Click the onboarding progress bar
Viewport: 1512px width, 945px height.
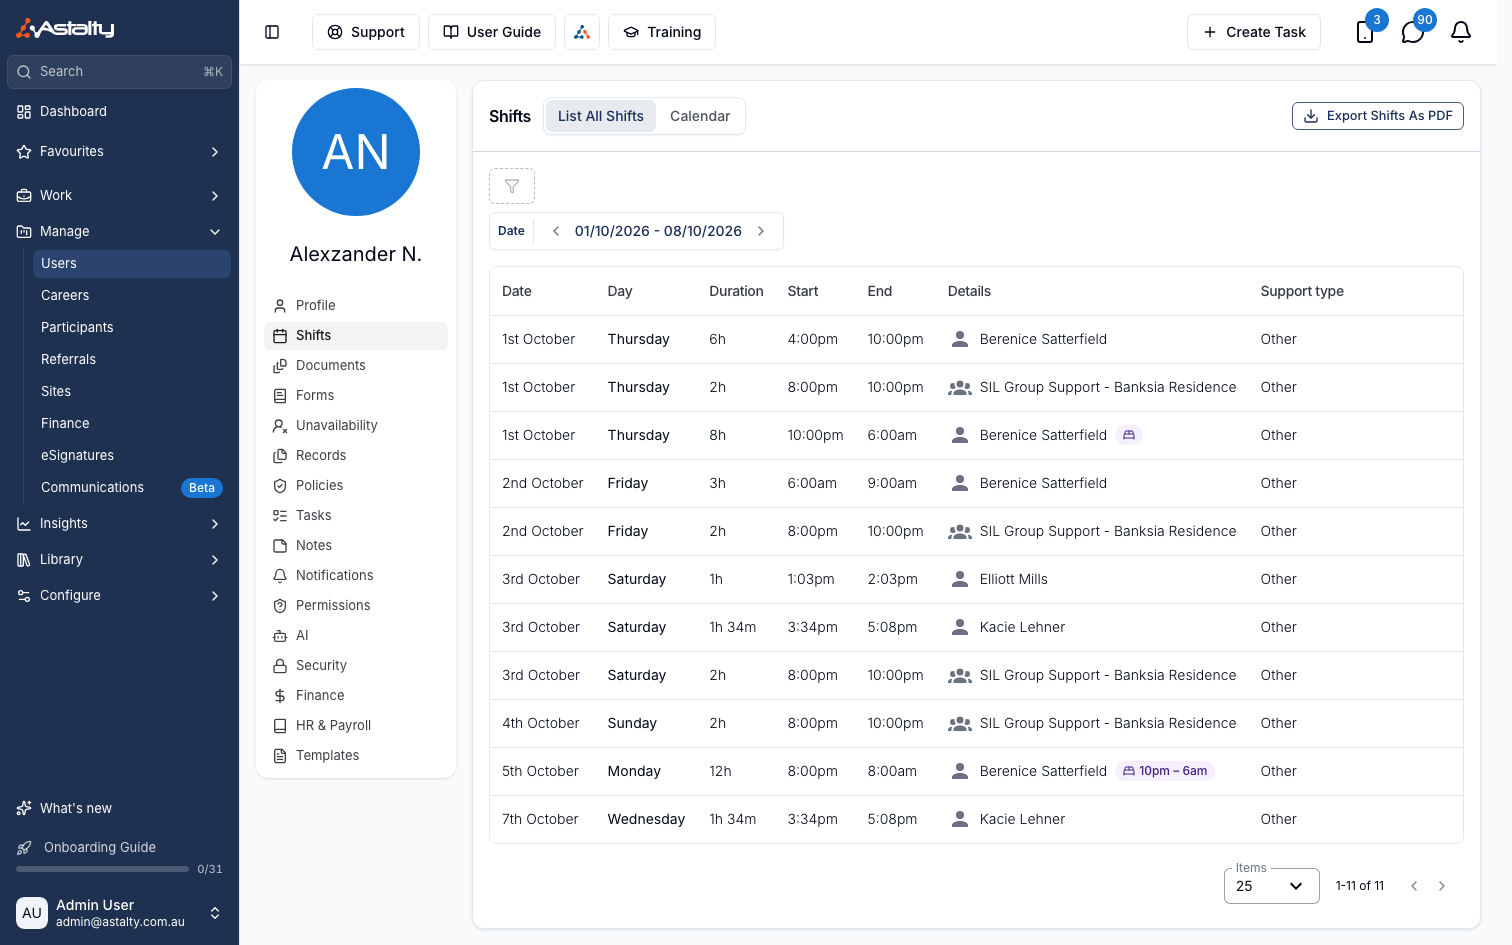pyautogui.click(x=102, y=869)
